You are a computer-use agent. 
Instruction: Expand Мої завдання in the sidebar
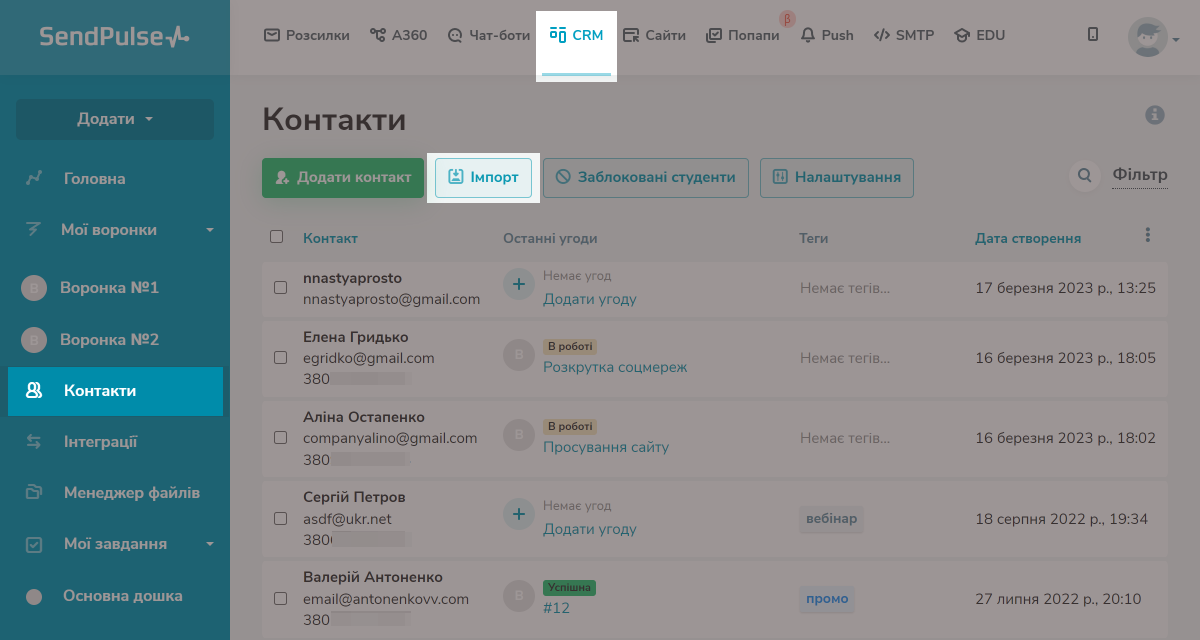(115, 545)
